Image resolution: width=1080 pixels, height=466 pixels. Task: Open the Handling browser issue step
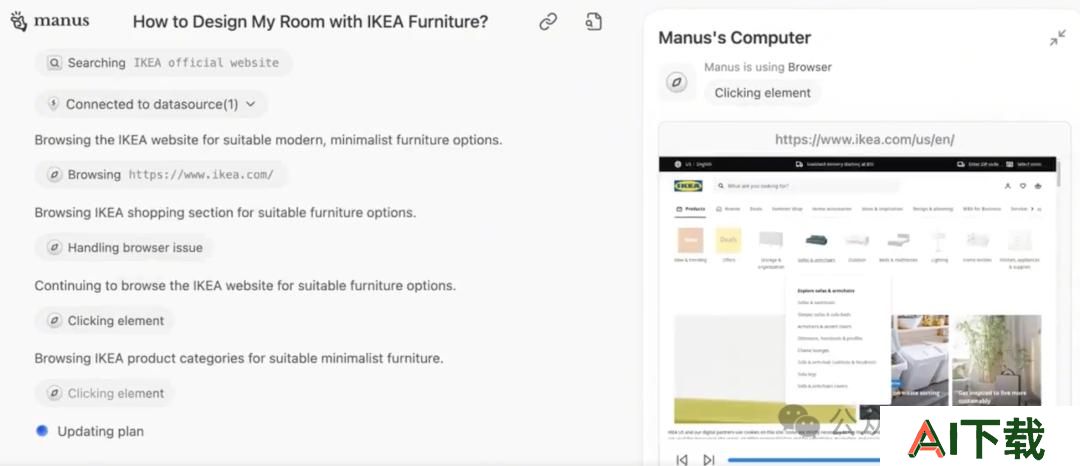pos(125,248)
